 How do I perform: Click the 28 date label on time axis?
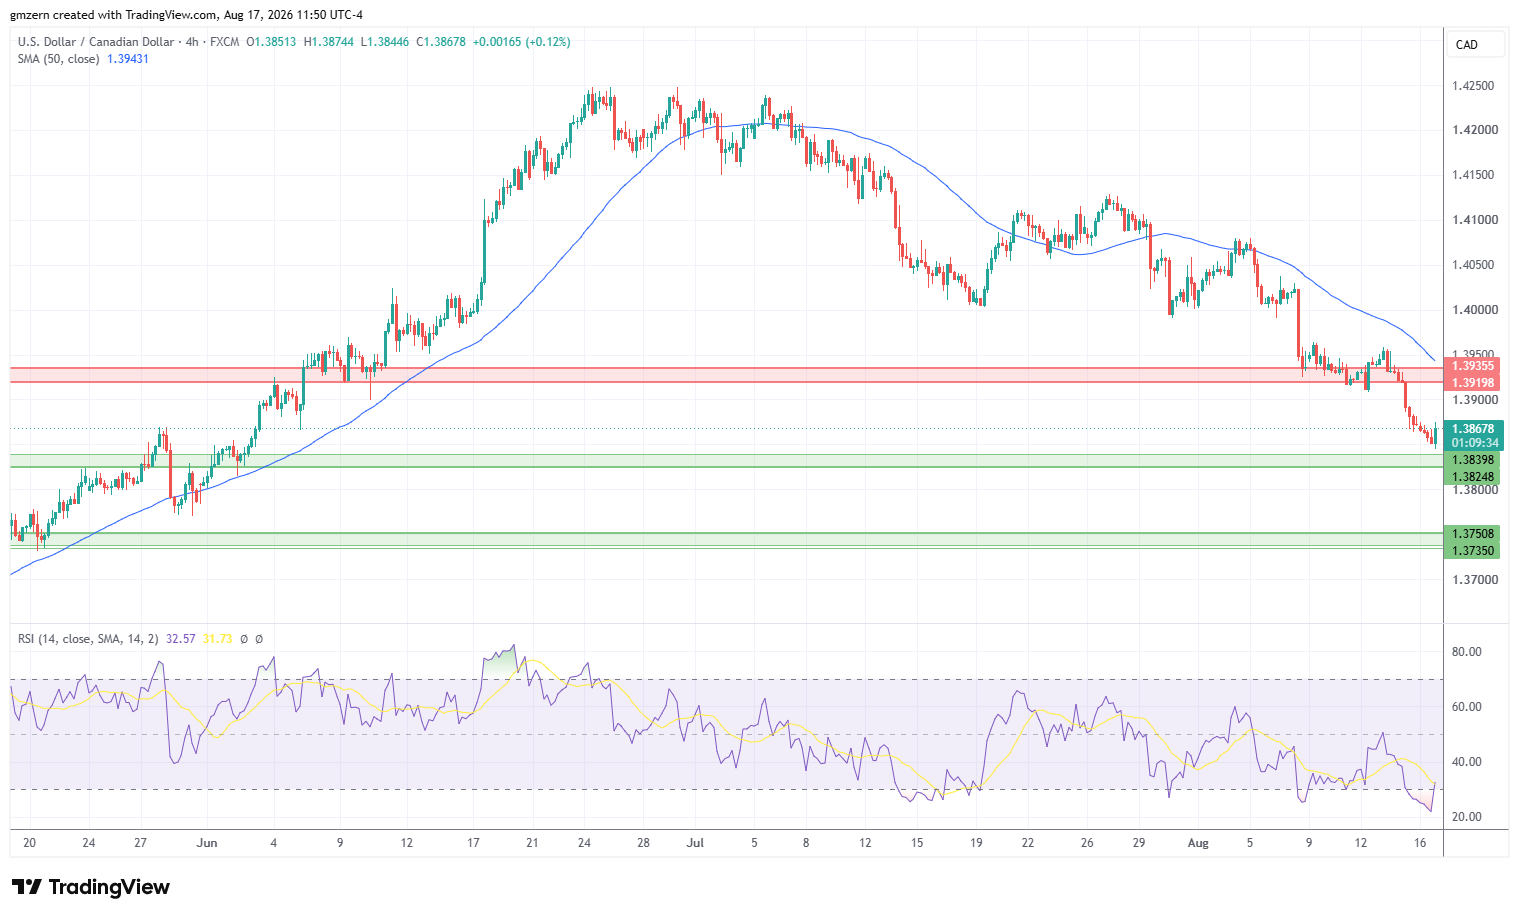[643, 843]
